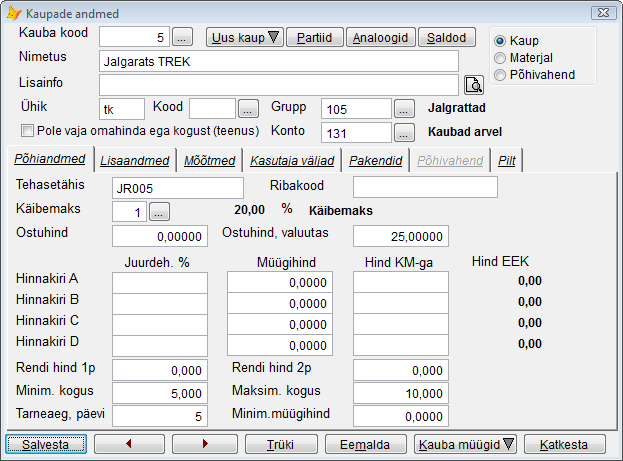Close the Kaupade andmed window

[604, 13]
